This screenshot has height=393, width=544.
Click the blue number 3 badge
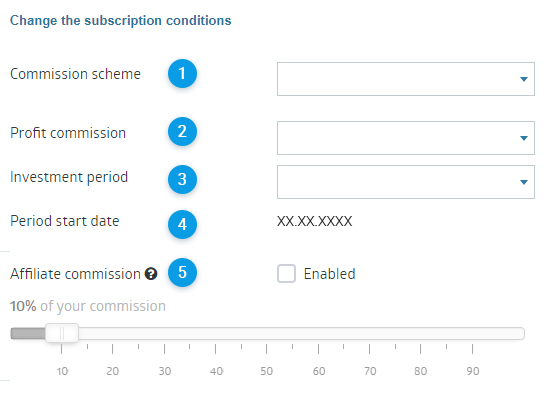point(182,179)
